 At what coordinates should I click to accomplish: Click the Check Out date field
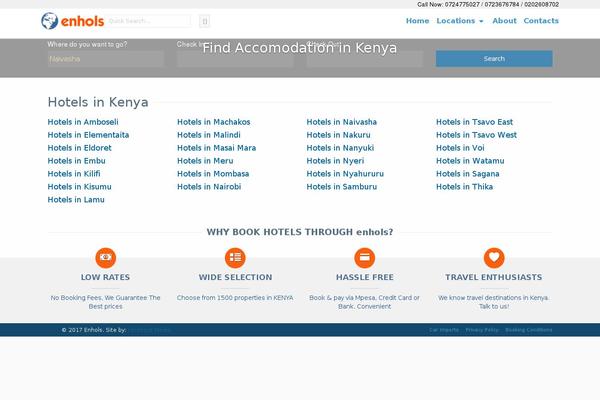365,59
